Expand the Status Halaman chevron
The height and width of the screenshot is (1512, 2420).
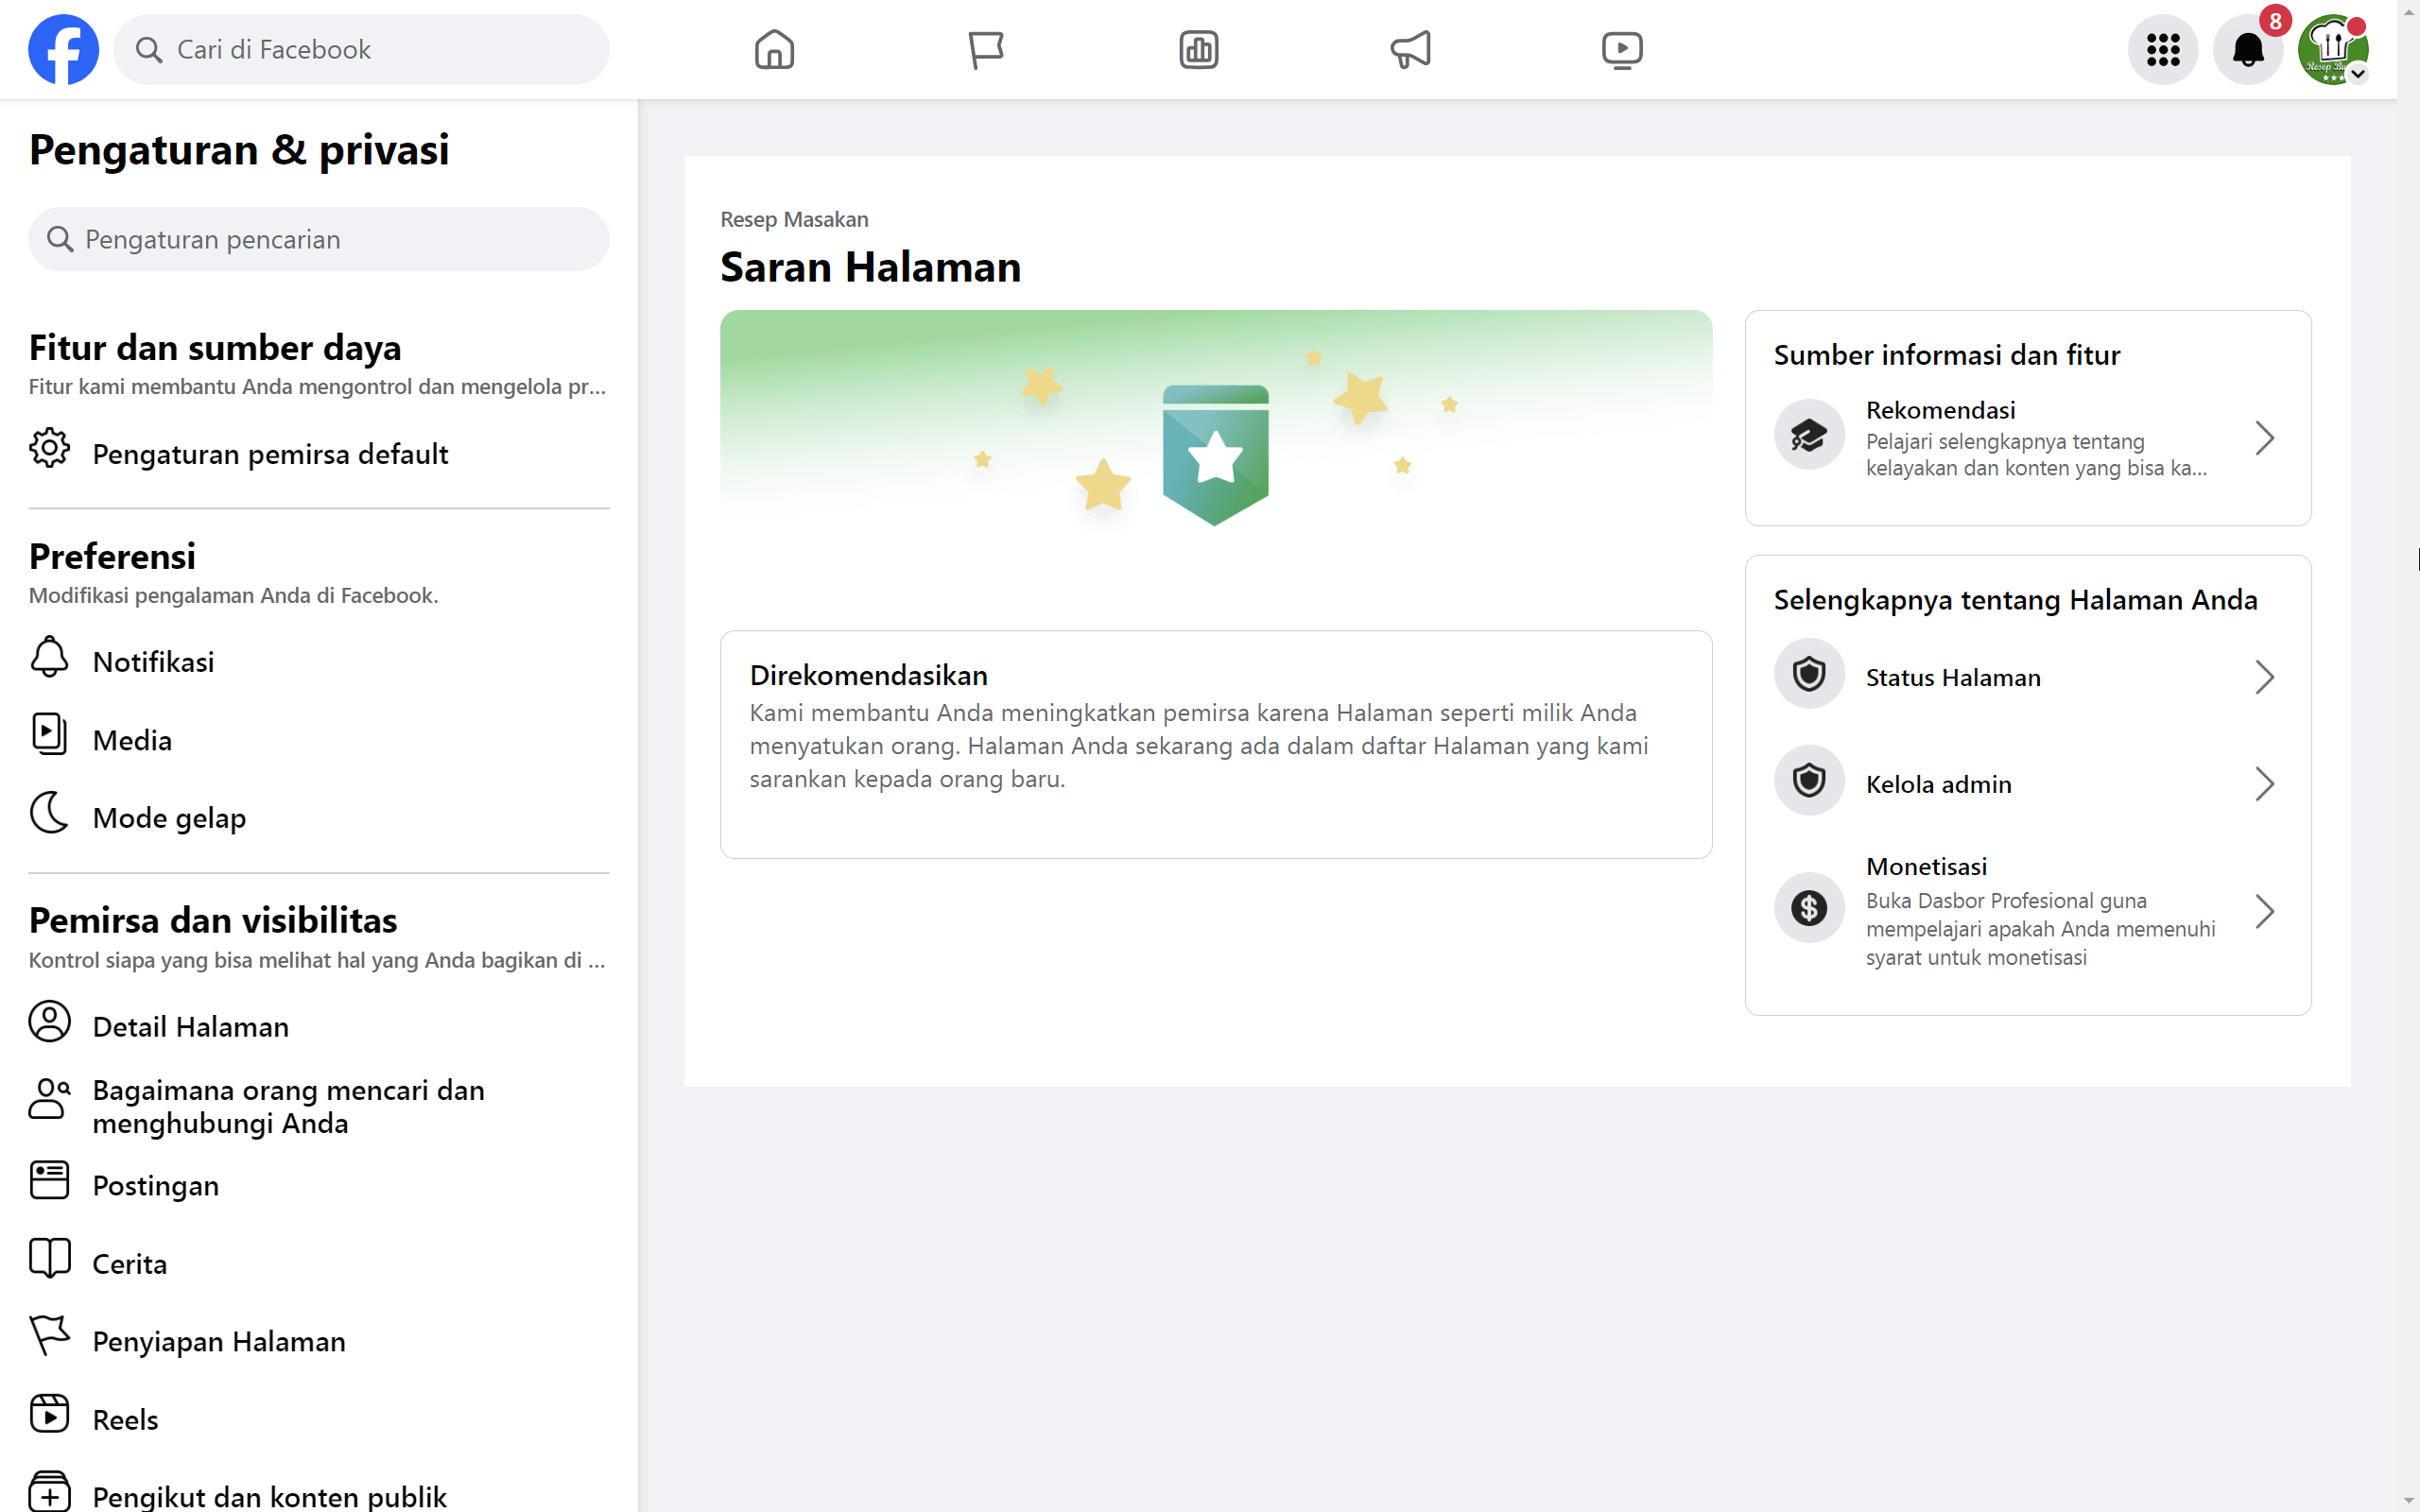tap(2265, 677)
